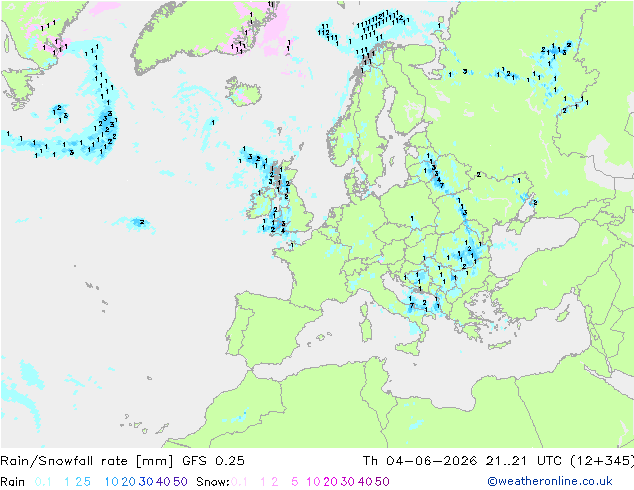Viewport: 634px width, 490px height.
Task: Pick the snow legend 20 value
Action: tap(330, 482)
